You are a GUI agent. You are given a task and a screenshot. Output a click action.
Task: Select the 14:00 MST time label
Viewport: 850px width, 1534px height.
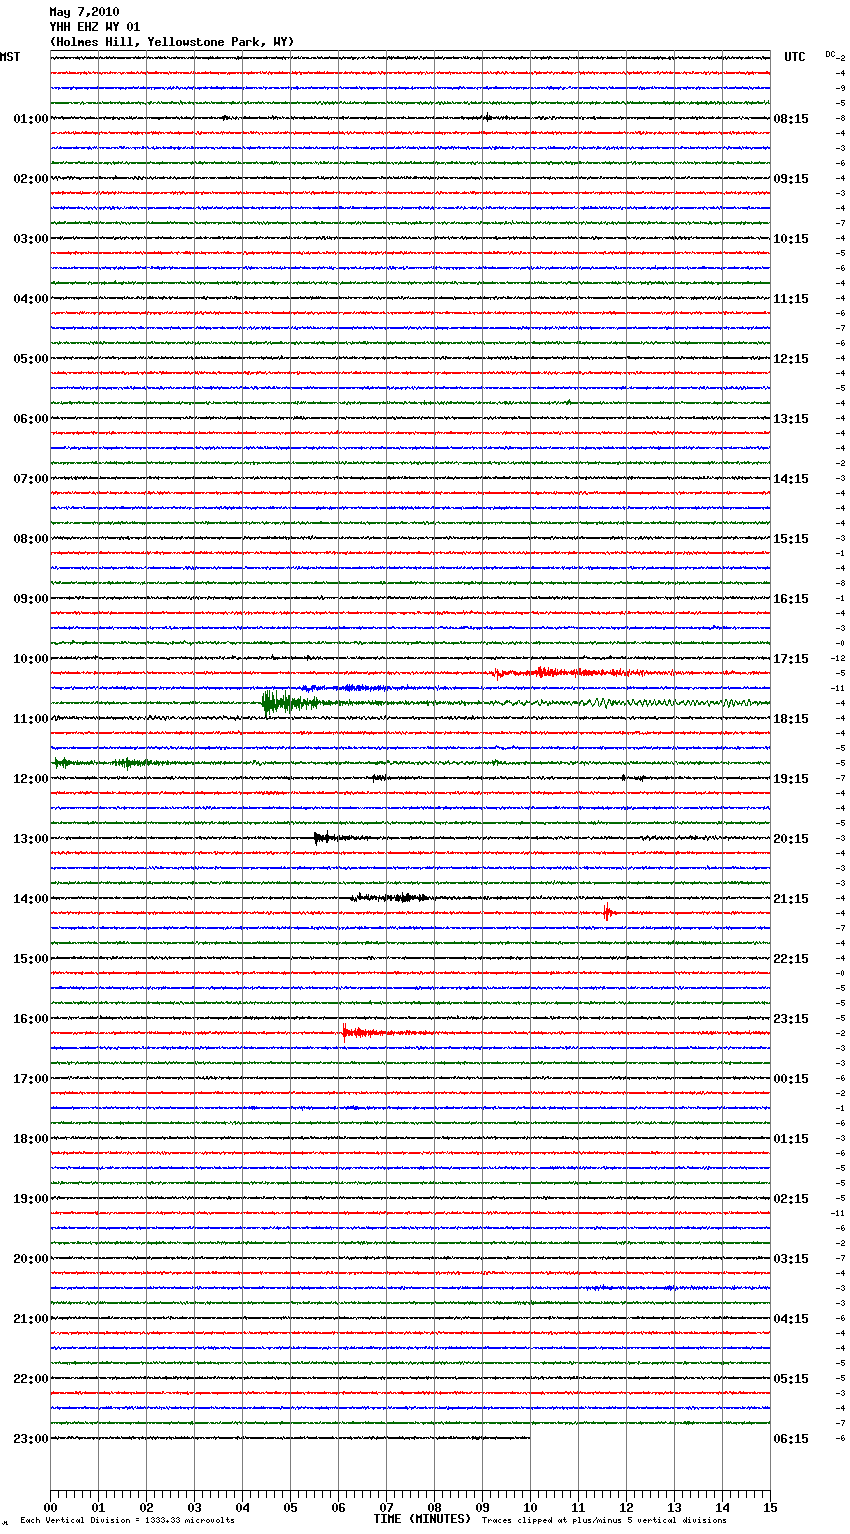pos(30,899)
